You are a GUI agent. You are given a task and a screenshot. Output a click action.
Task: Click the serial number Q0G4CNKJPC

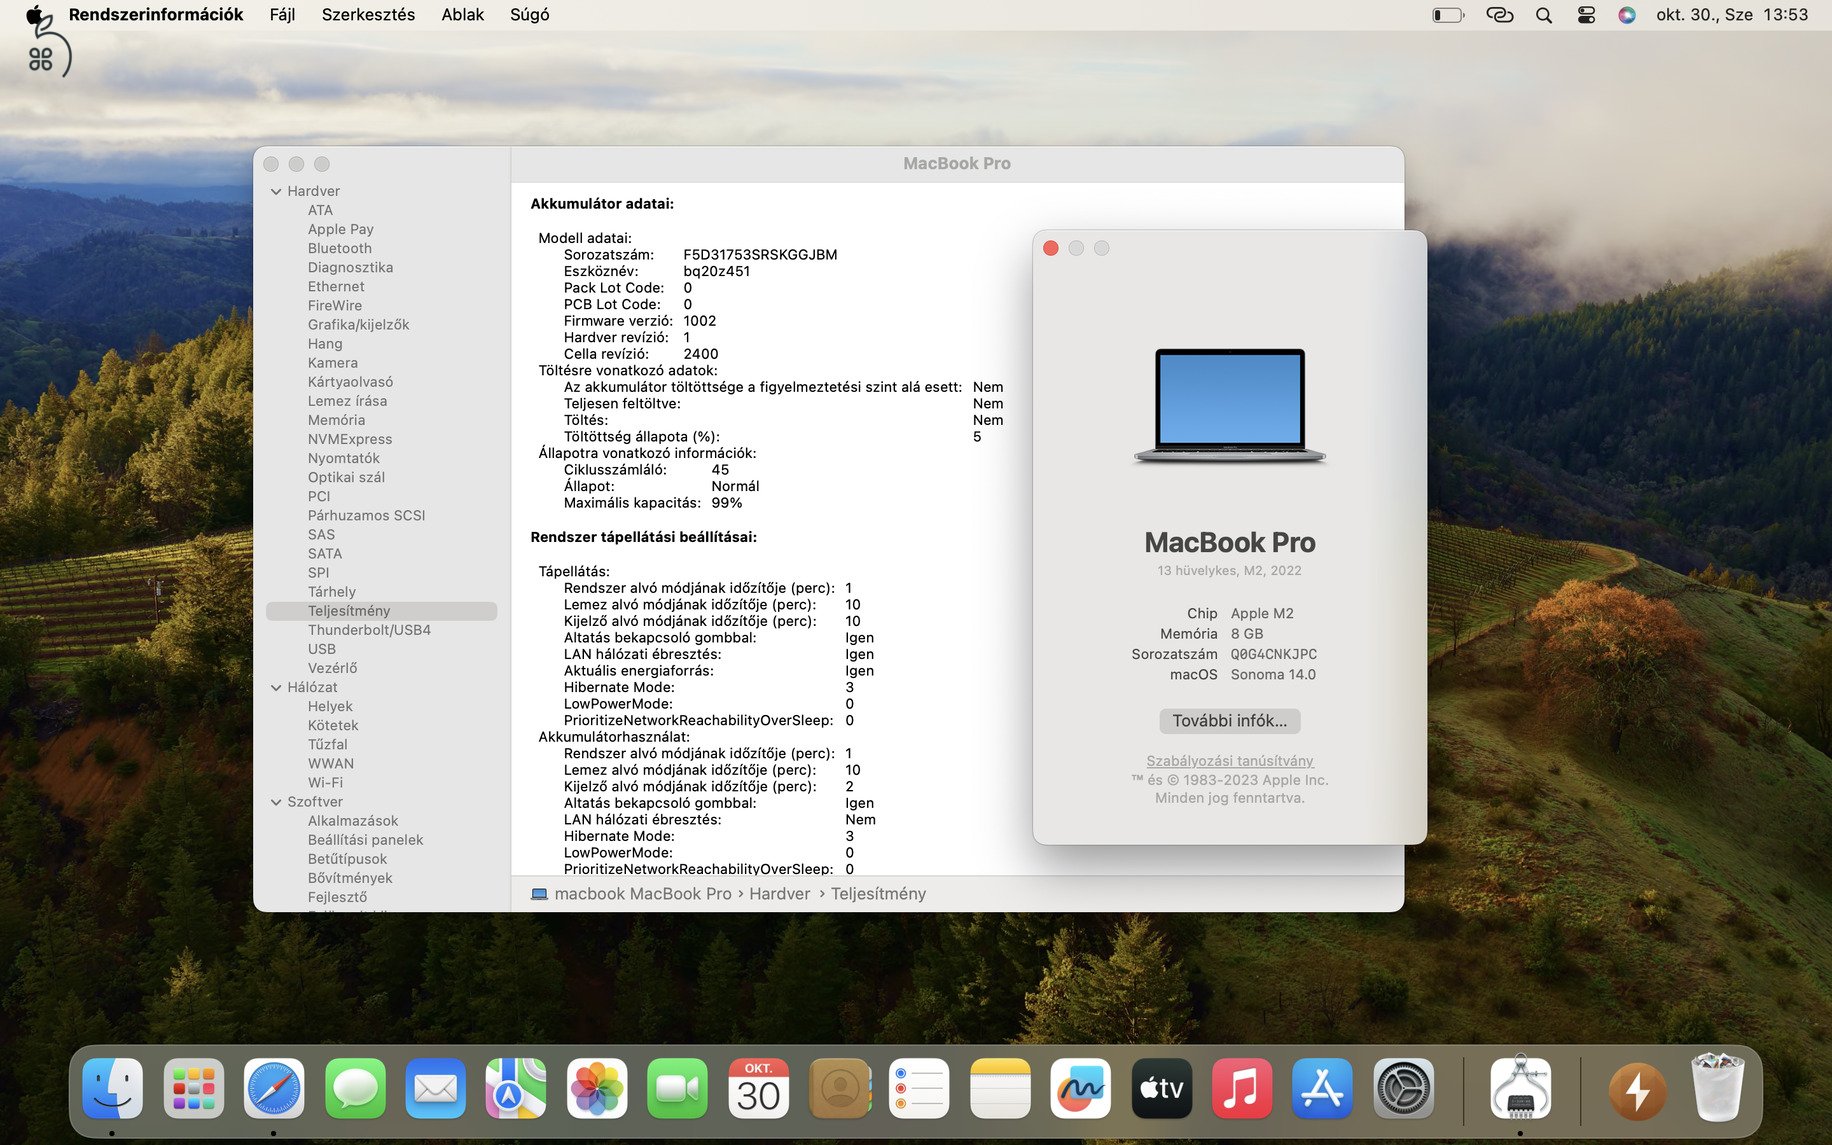tap(1273, 654)
